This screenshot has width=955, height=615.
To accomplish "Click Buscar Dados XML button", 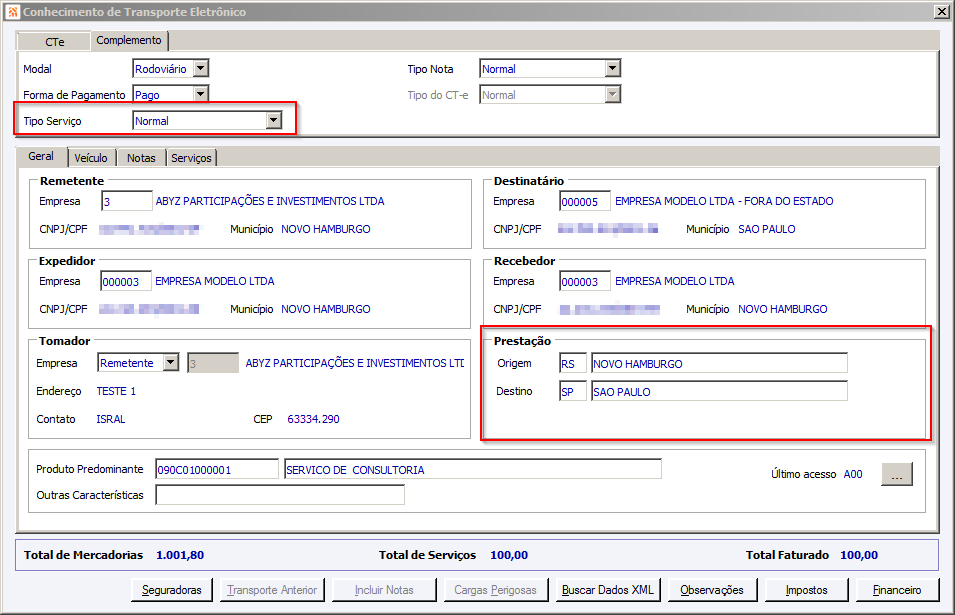I will pos(608,590).
